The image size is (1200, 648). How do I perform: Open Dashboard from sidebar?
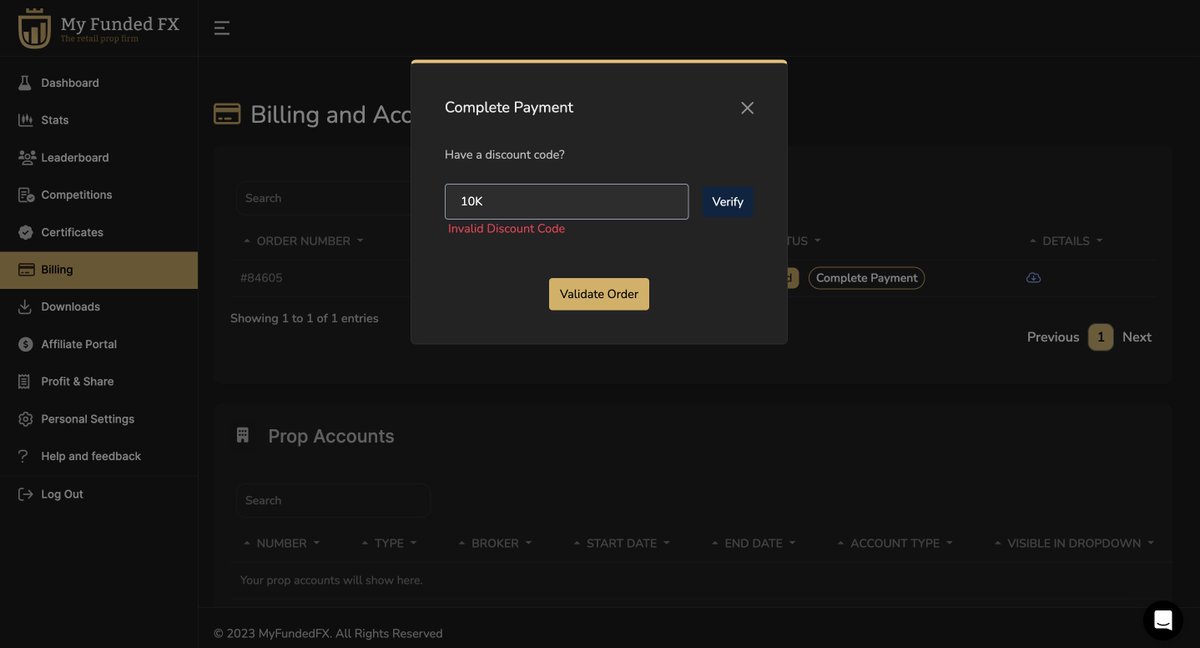pyautogui.click(x=98, y=83)
